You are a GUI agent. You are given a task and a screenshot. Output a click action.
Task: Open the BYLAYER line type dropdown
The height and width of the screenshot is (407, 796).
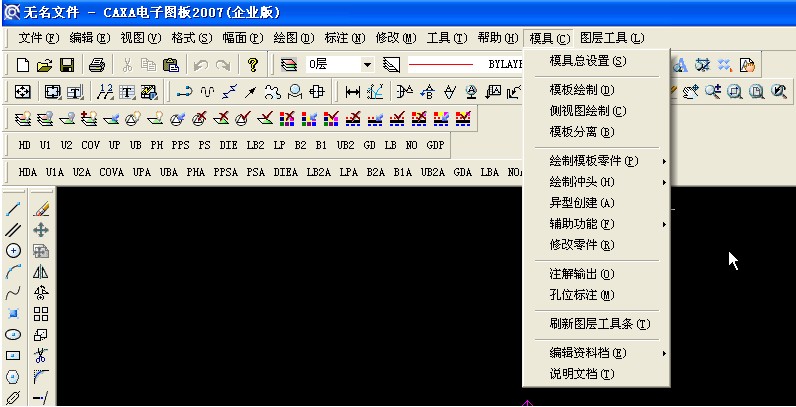464,64
